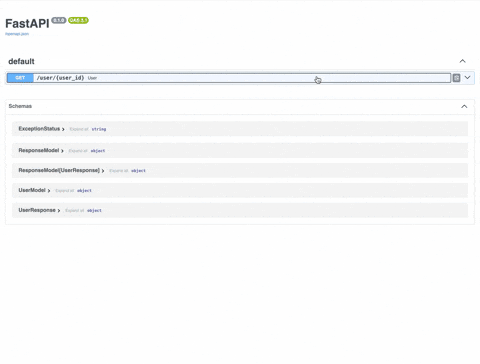The width and height of the screenshot is (480, 364).
Task: Expand the UserModel schema arrow
Action: [49, 191]
